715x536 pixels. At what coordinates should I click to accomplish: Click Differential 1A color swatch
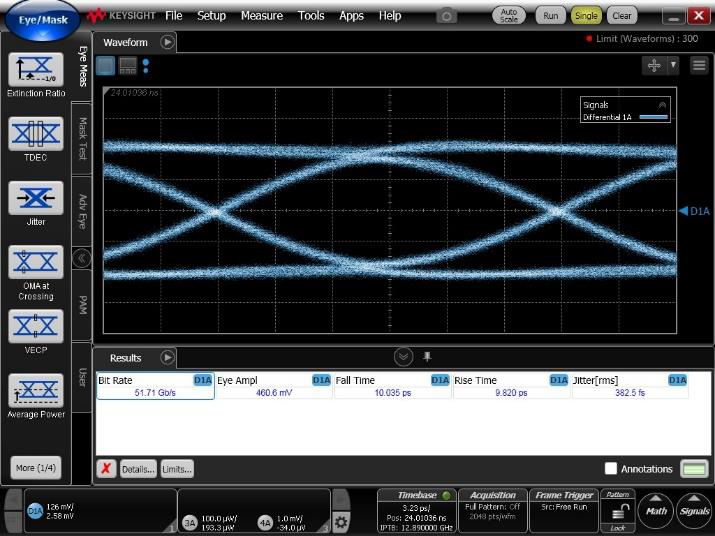pyautogui.click(x=653, y=117)
